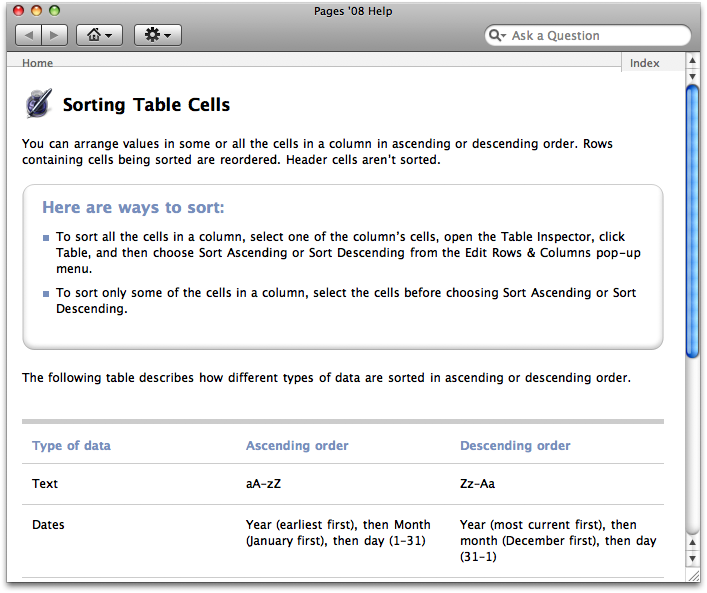Open the search magnifier options dropdown
Image resolution: width=707 pixels, height=593 pixels.
click(497, 35)
